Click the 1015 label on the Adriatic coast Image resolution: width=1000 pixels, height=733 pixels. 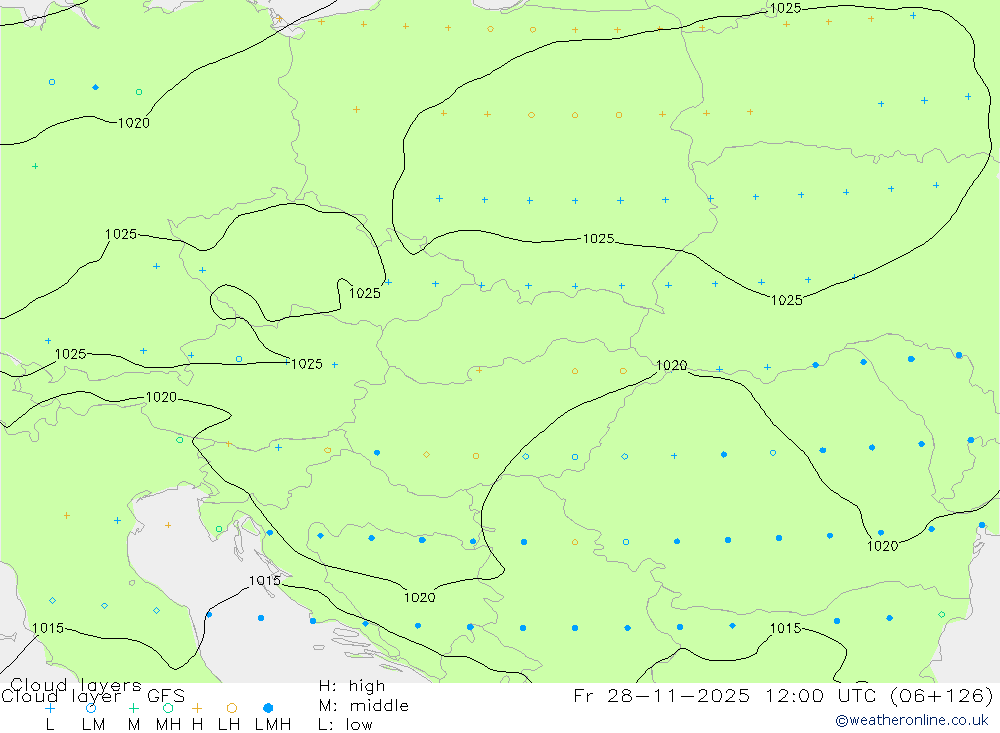265,581
